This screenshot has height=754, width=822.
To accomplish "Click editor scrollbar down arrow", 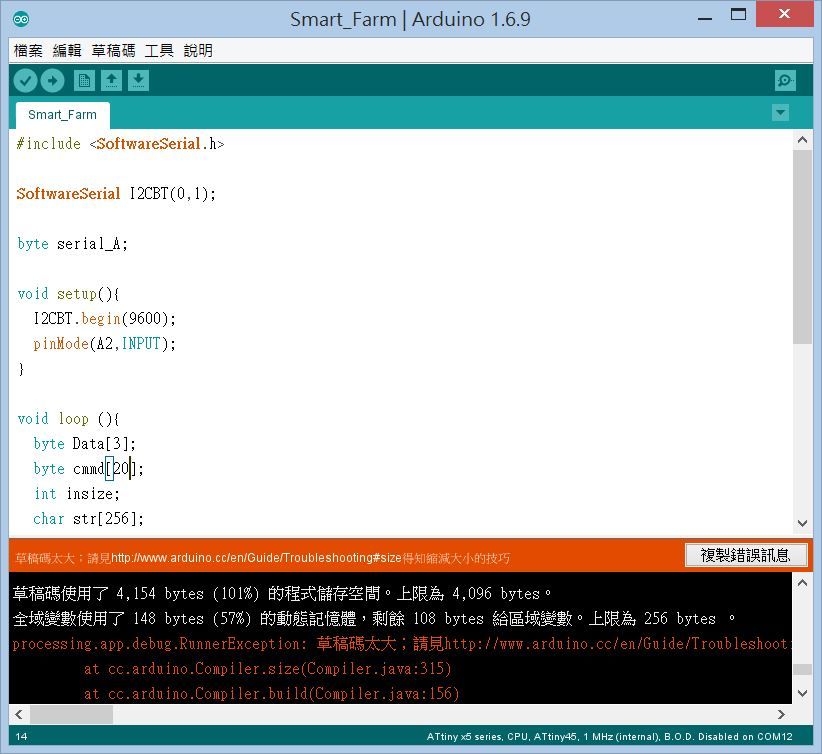I will (x=802, y=523).
